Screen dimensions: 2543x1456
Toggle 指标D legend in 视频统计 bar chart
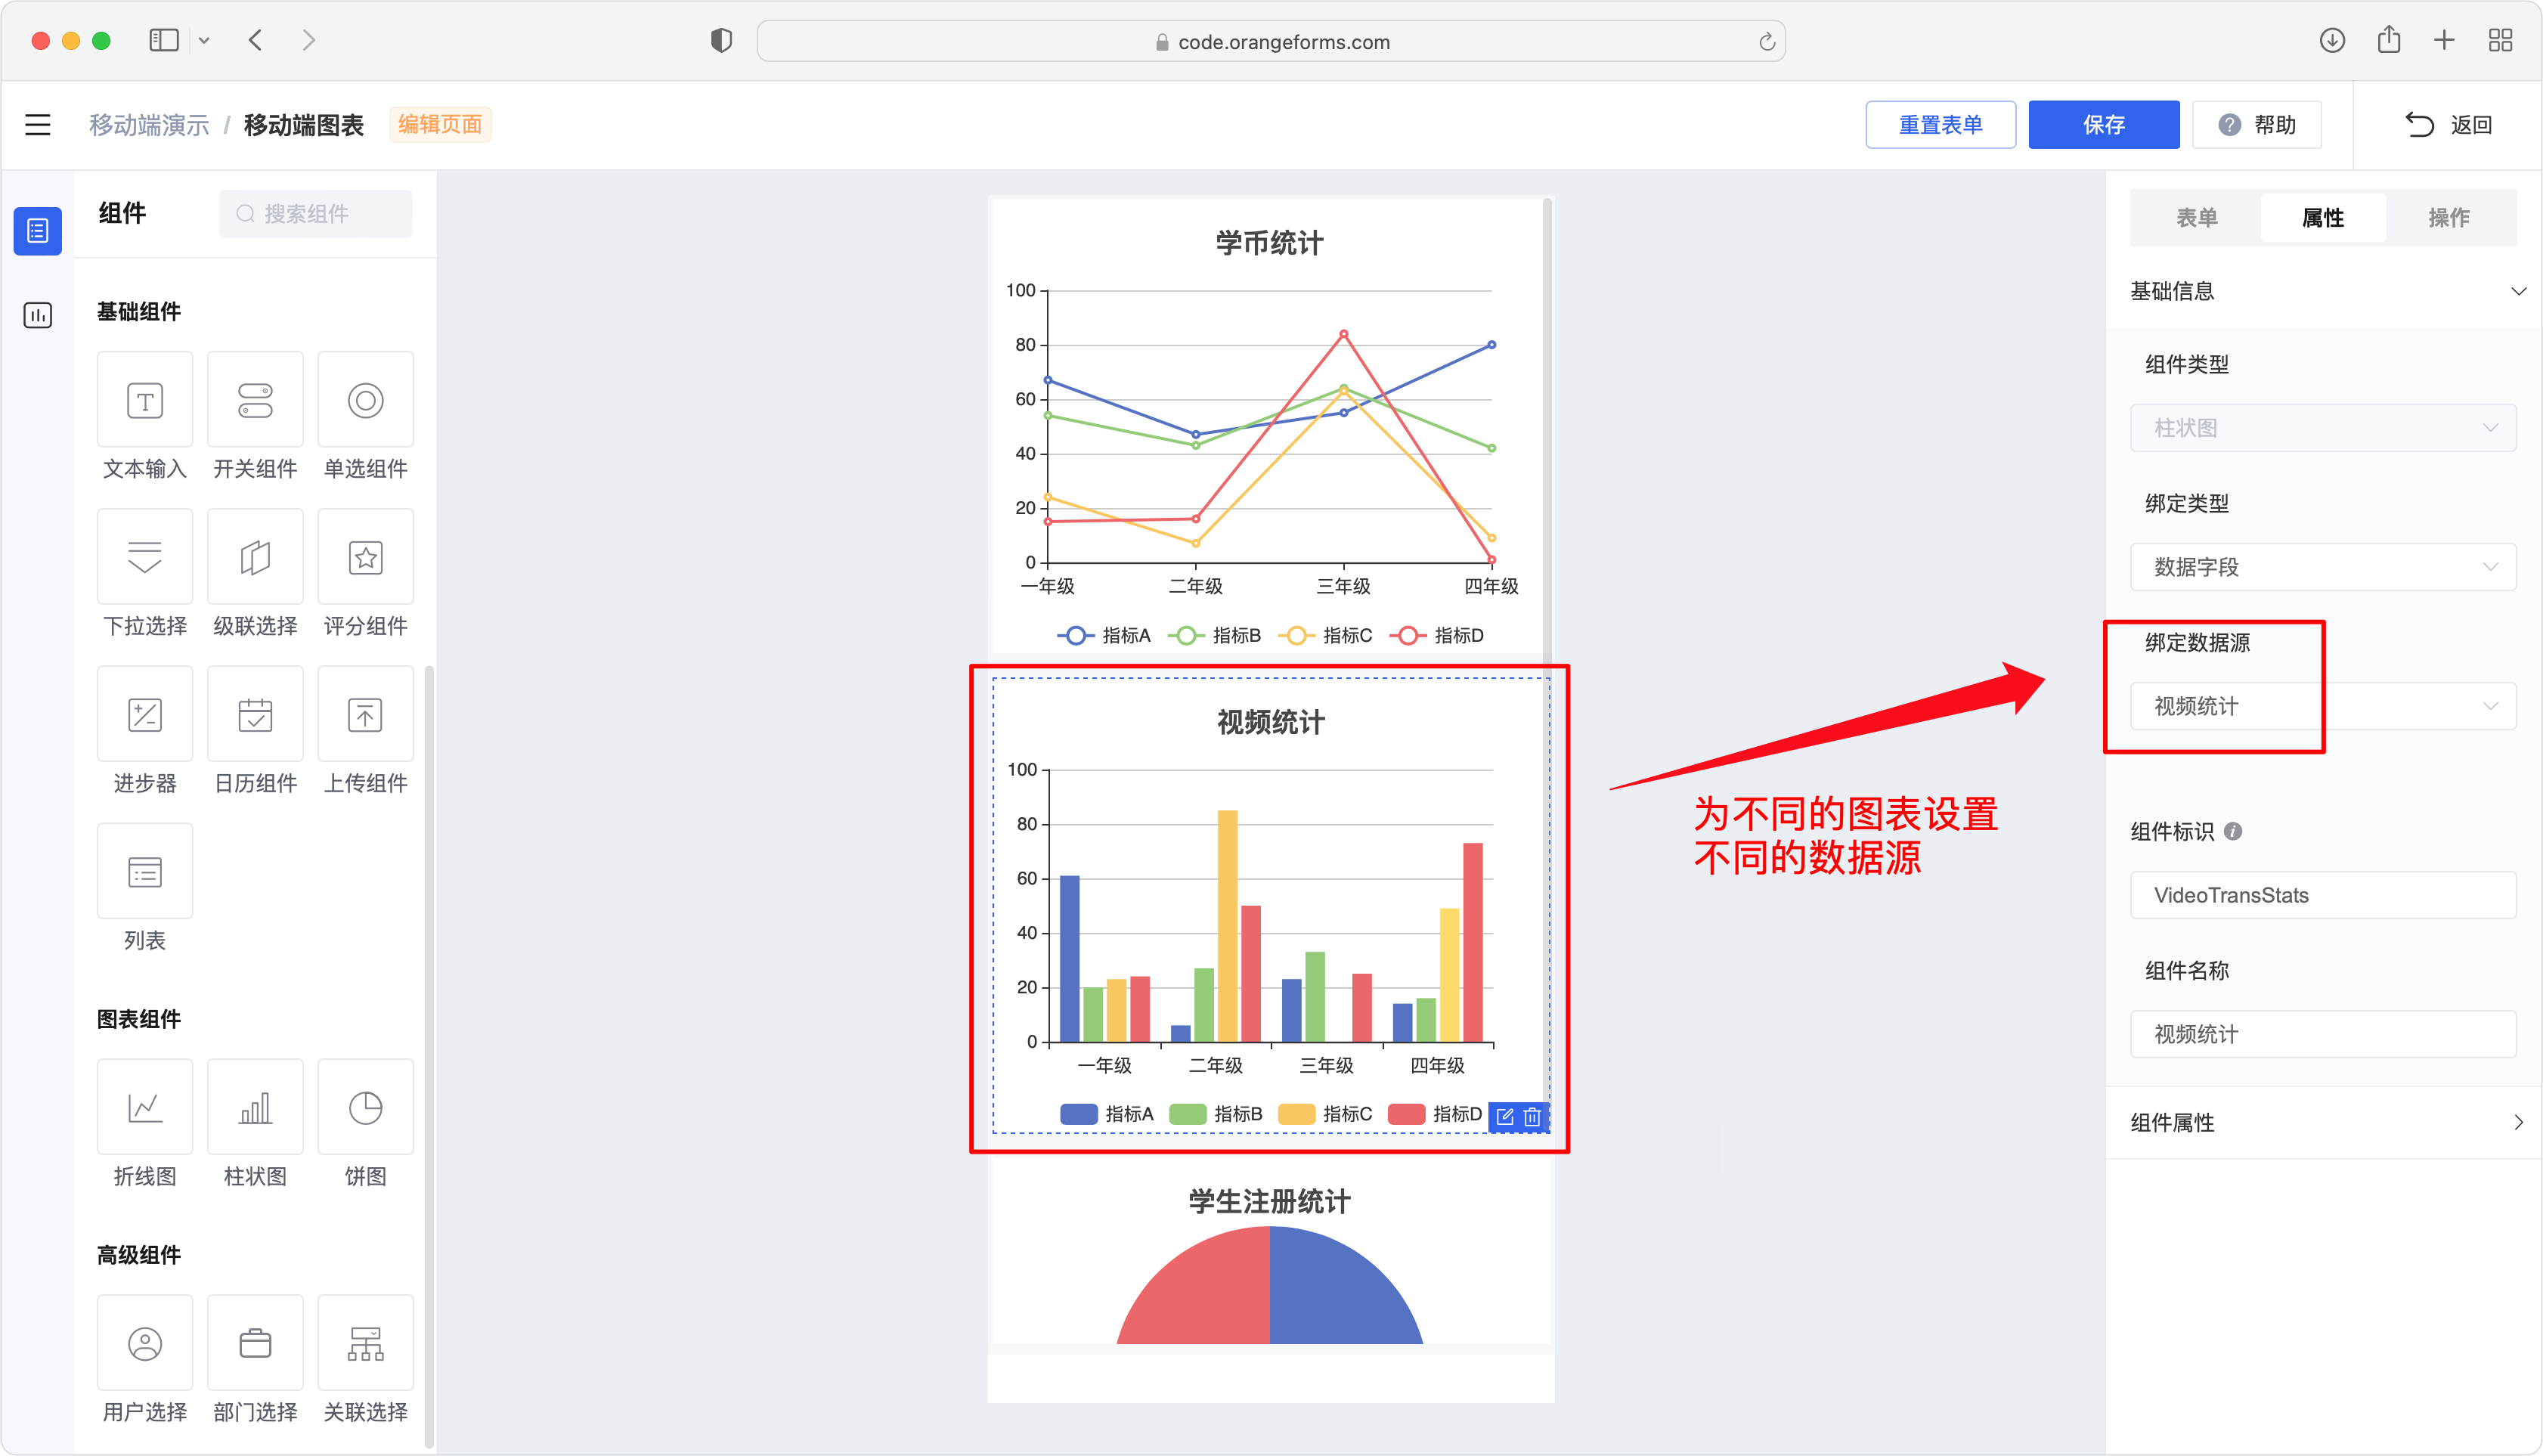(x=1435, y=1114)
